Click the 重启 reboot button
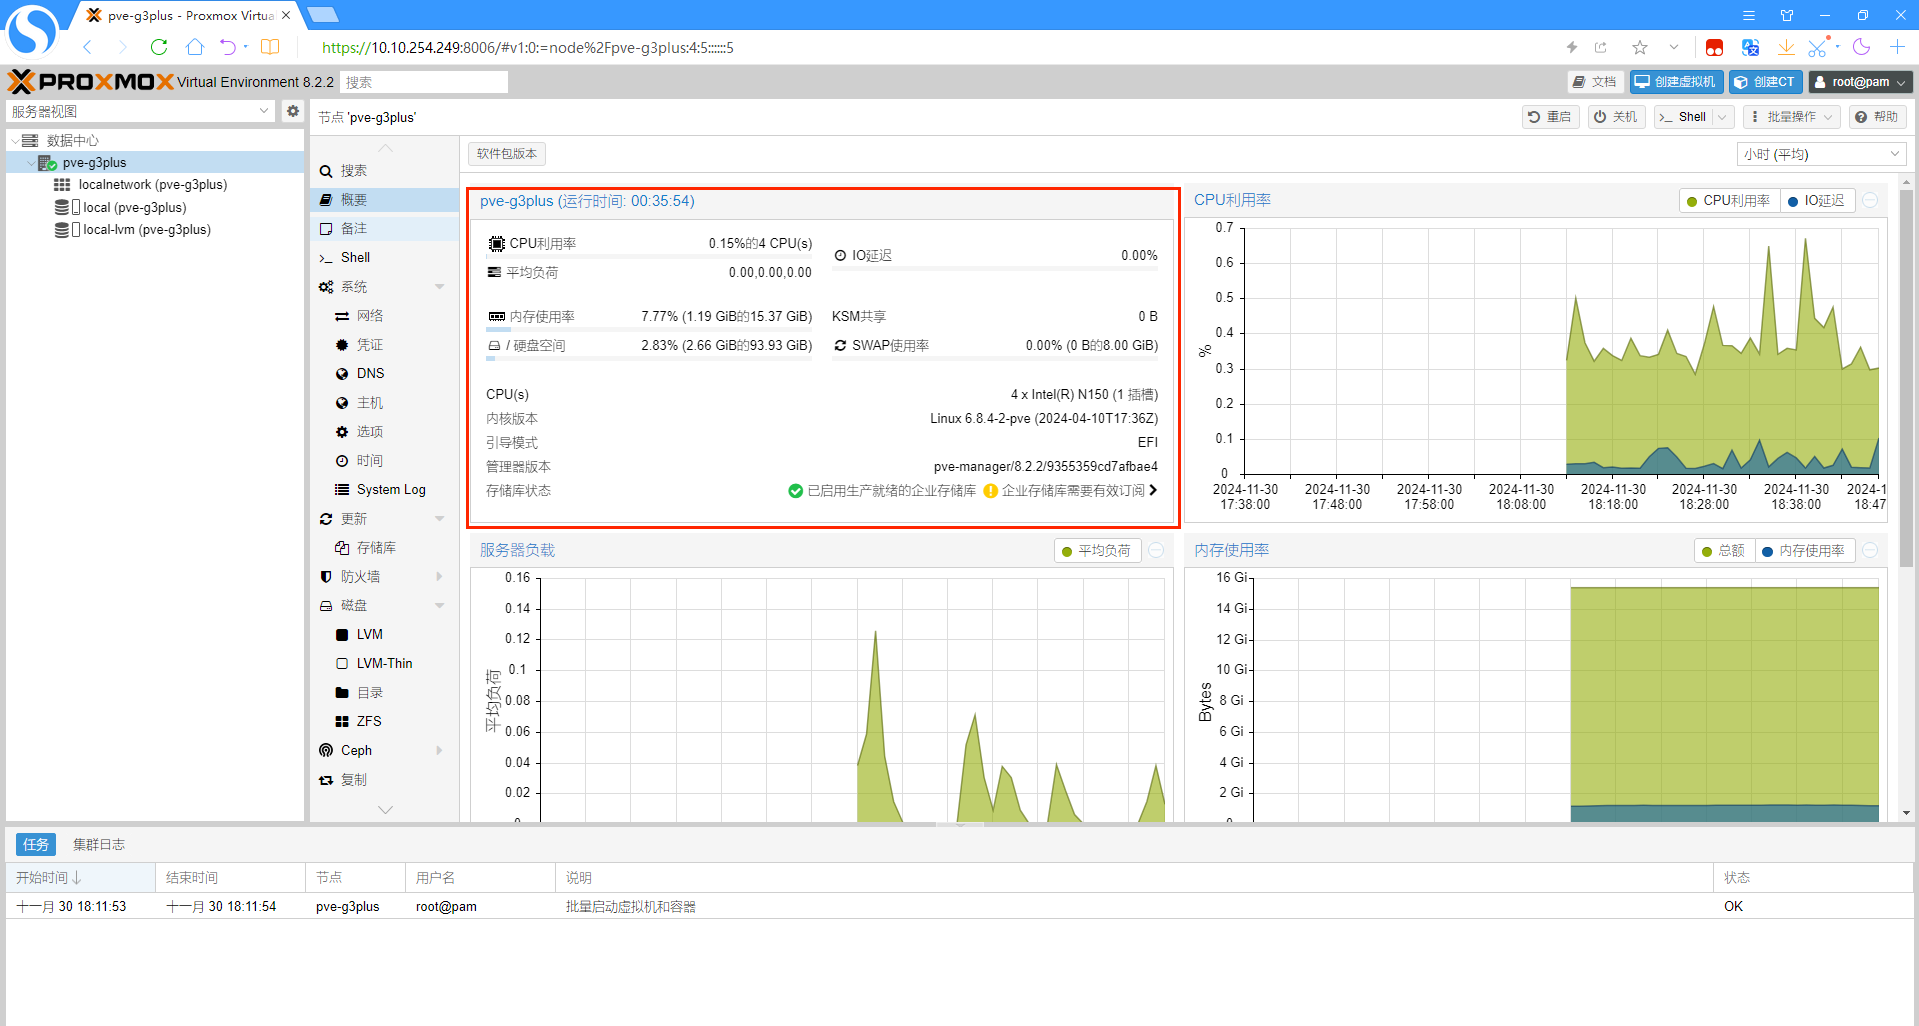 coord(1550,117)
